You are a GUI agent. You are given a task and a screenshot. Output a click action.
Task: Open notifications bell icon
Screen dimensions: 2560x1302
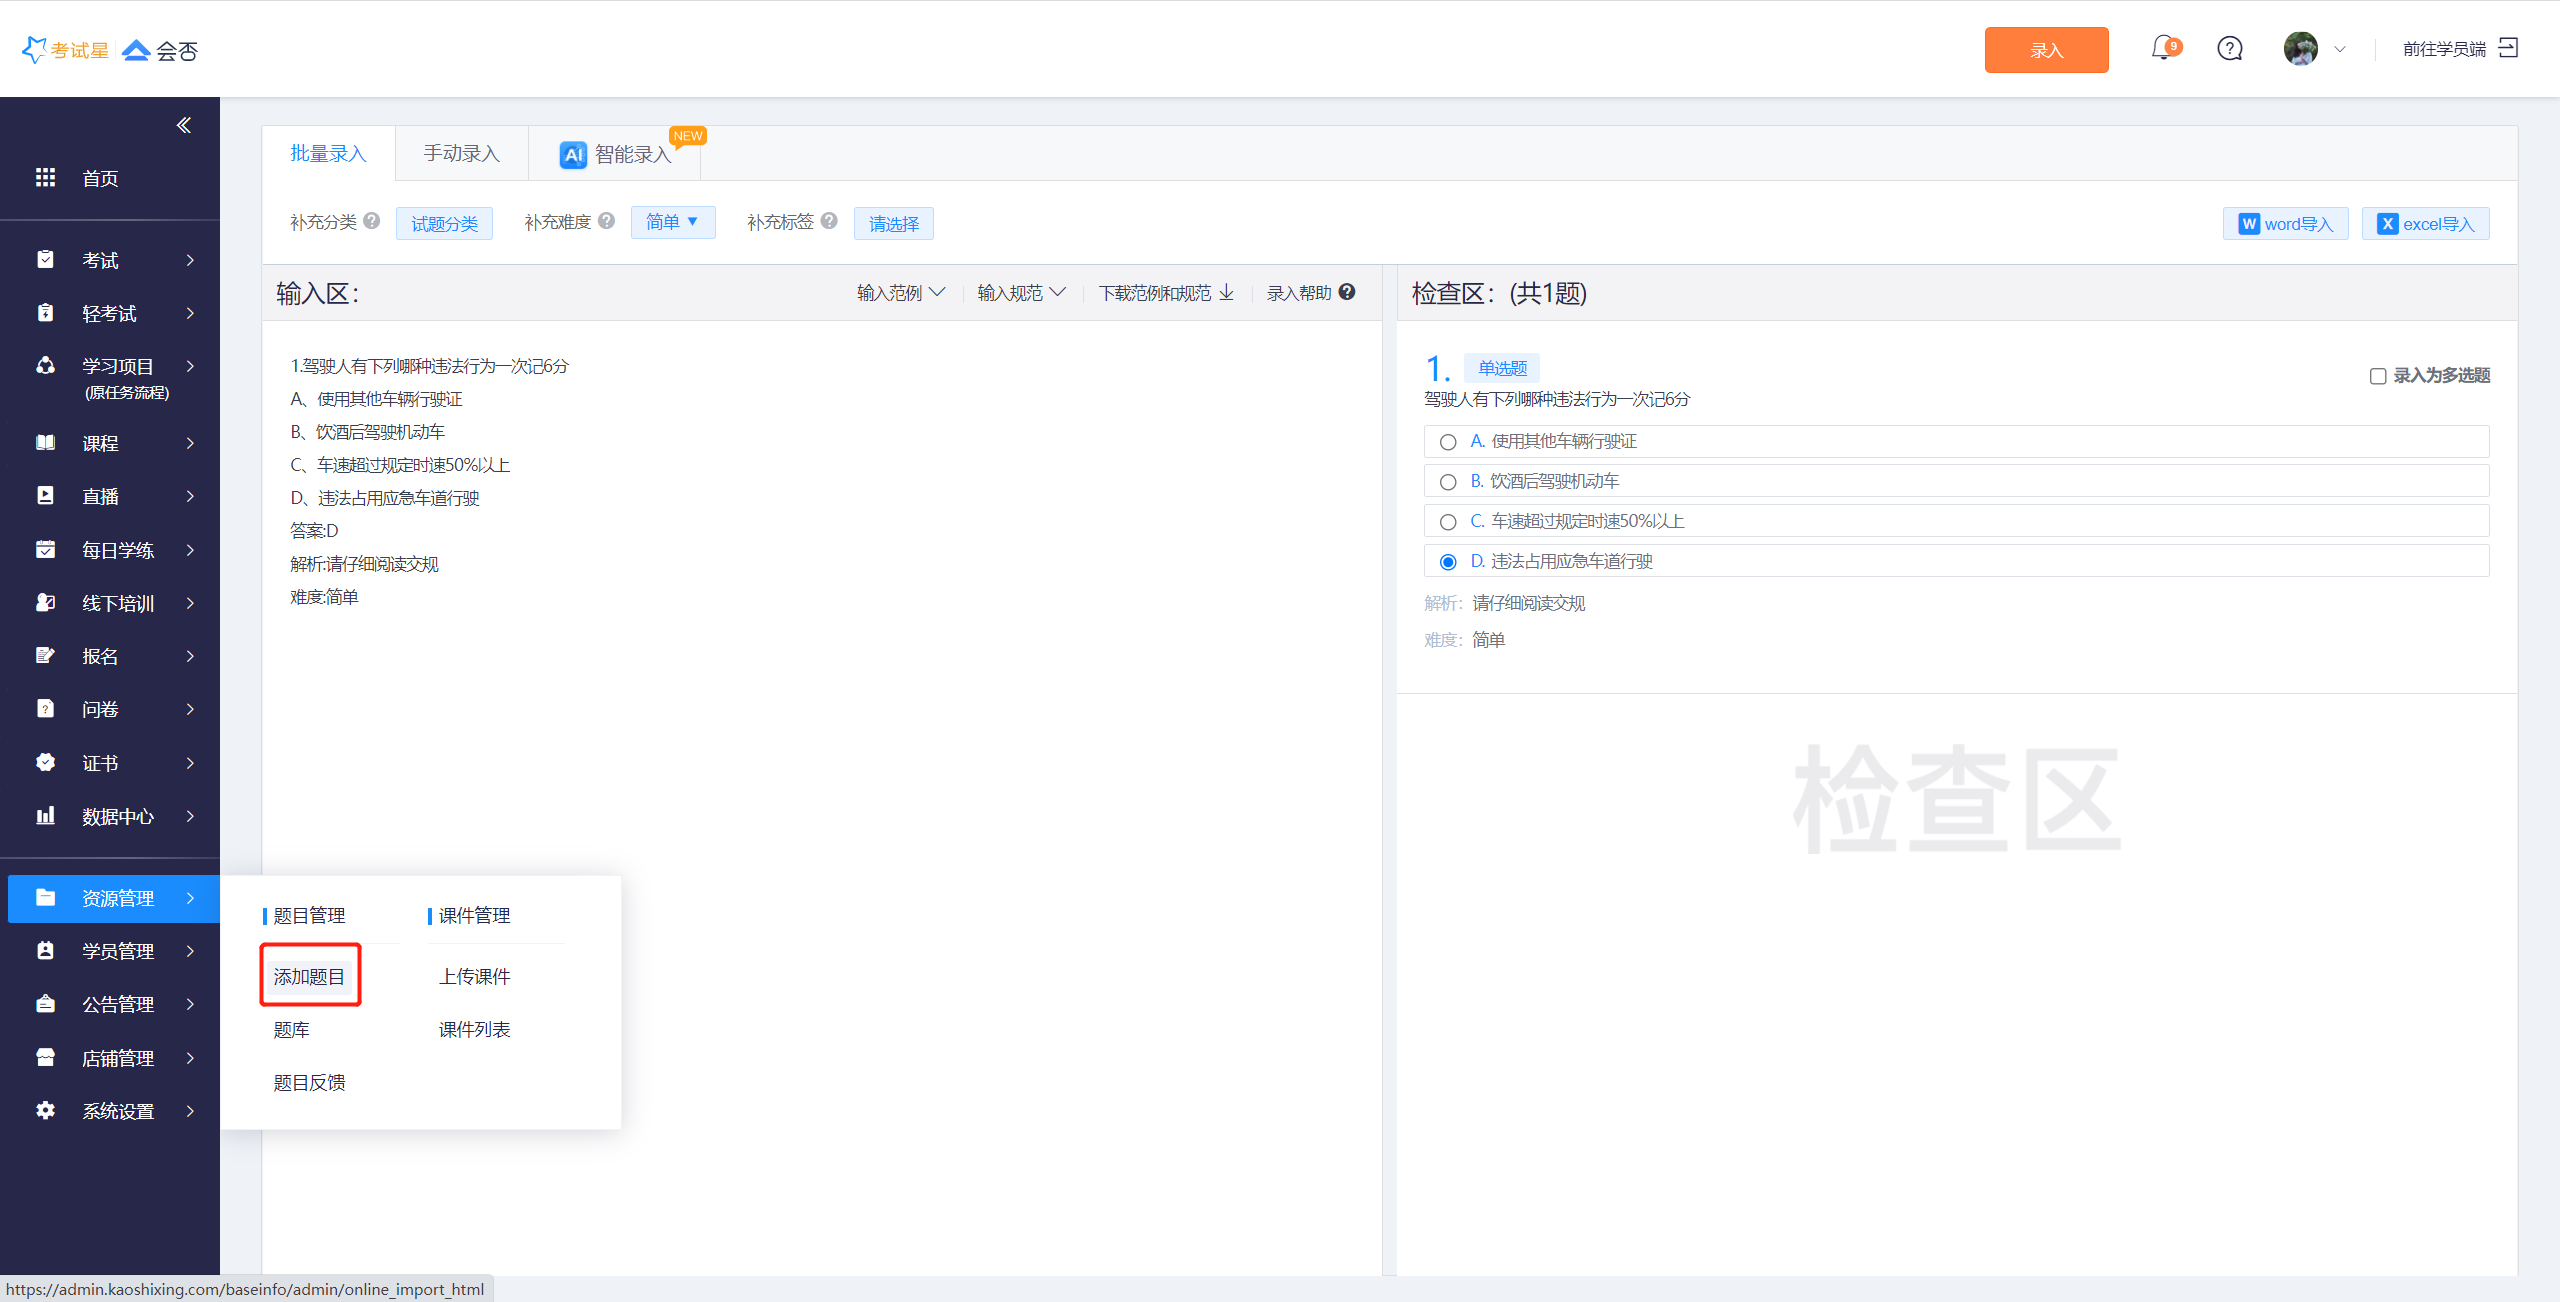pos(2163,48)
